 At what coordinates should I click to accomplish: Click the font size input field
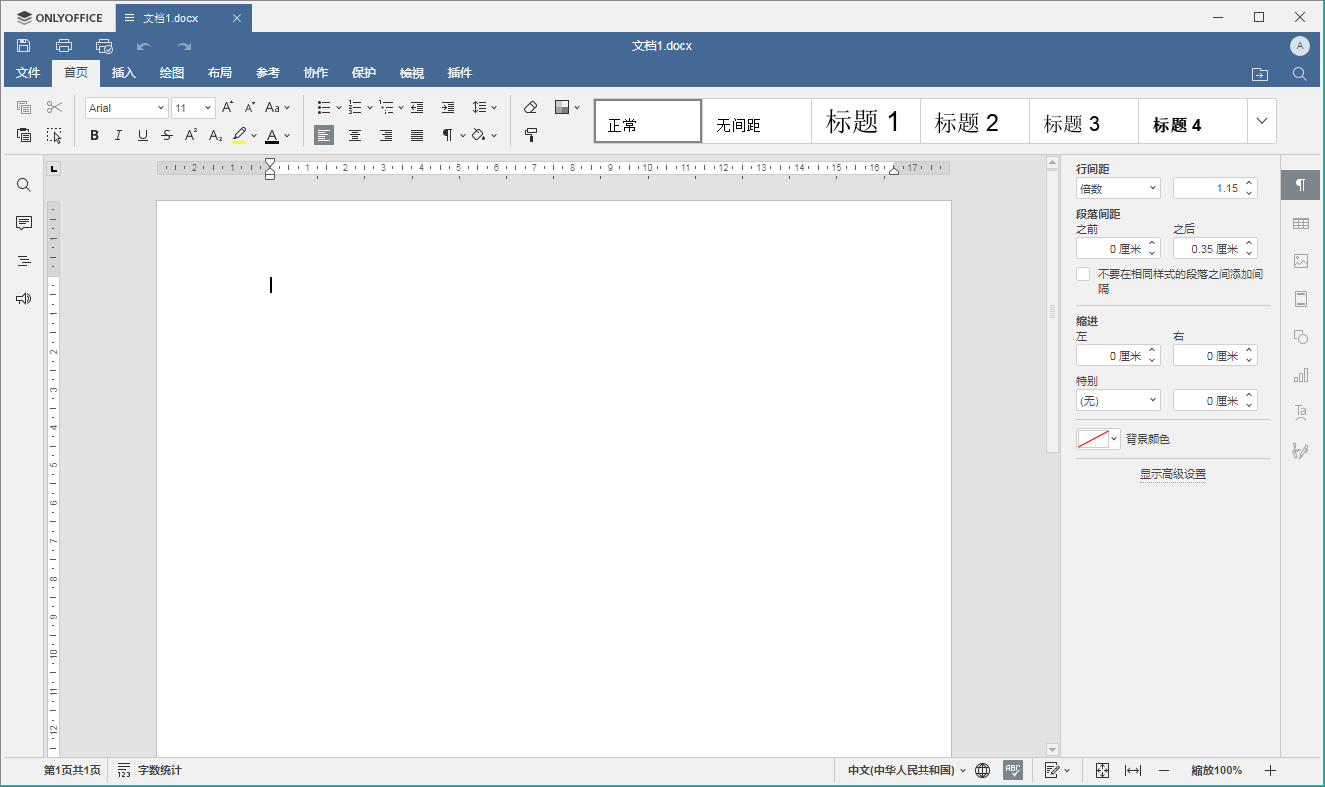[186, 108]
